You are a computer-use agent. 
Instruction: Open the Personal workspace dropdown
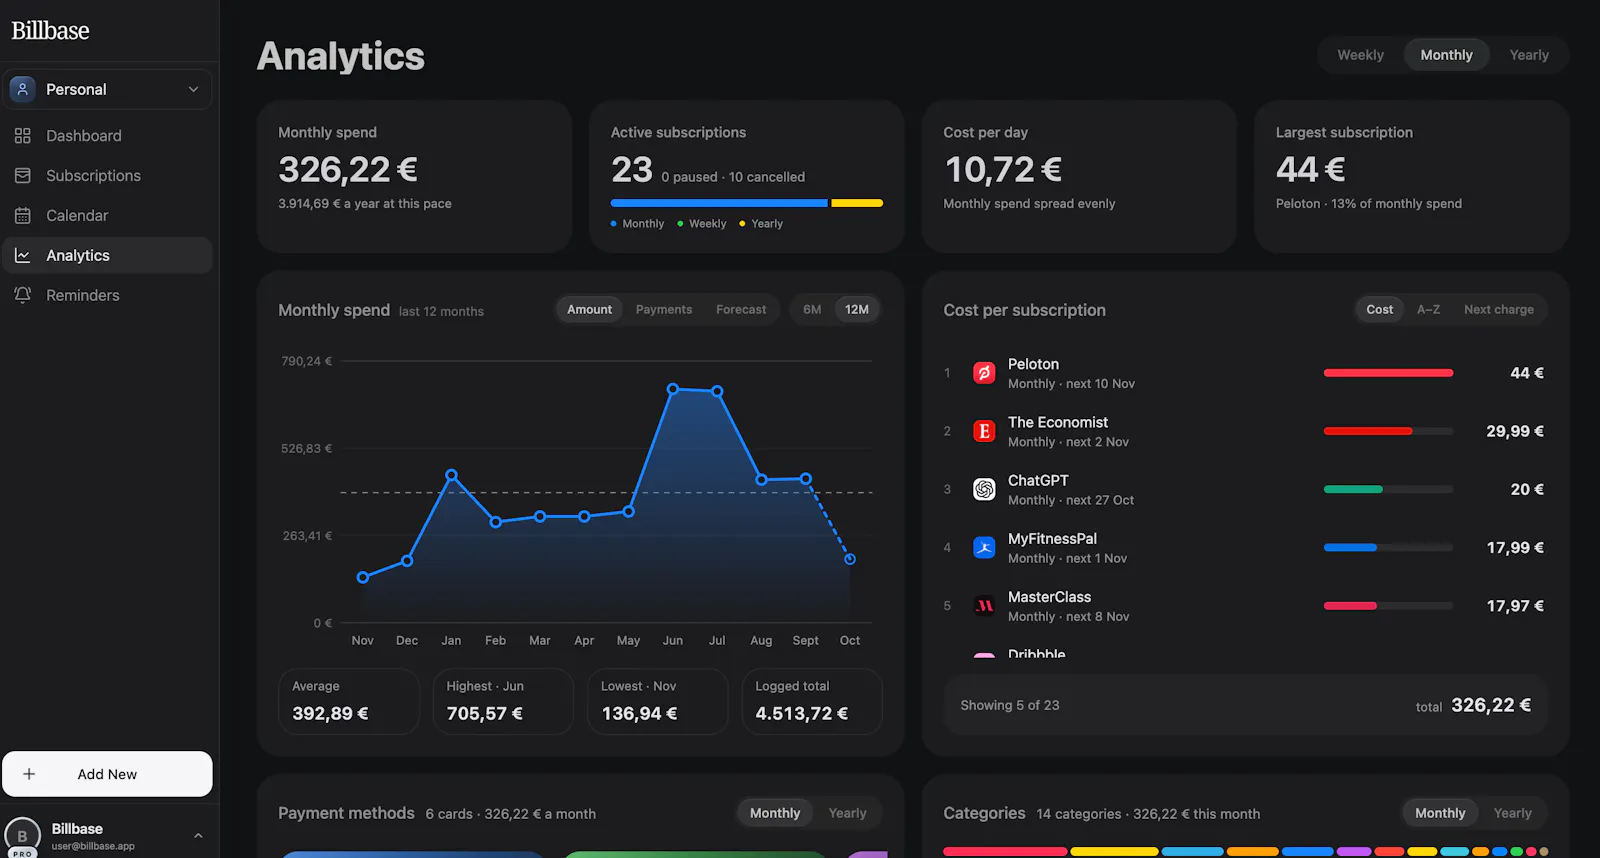[107, 89]
